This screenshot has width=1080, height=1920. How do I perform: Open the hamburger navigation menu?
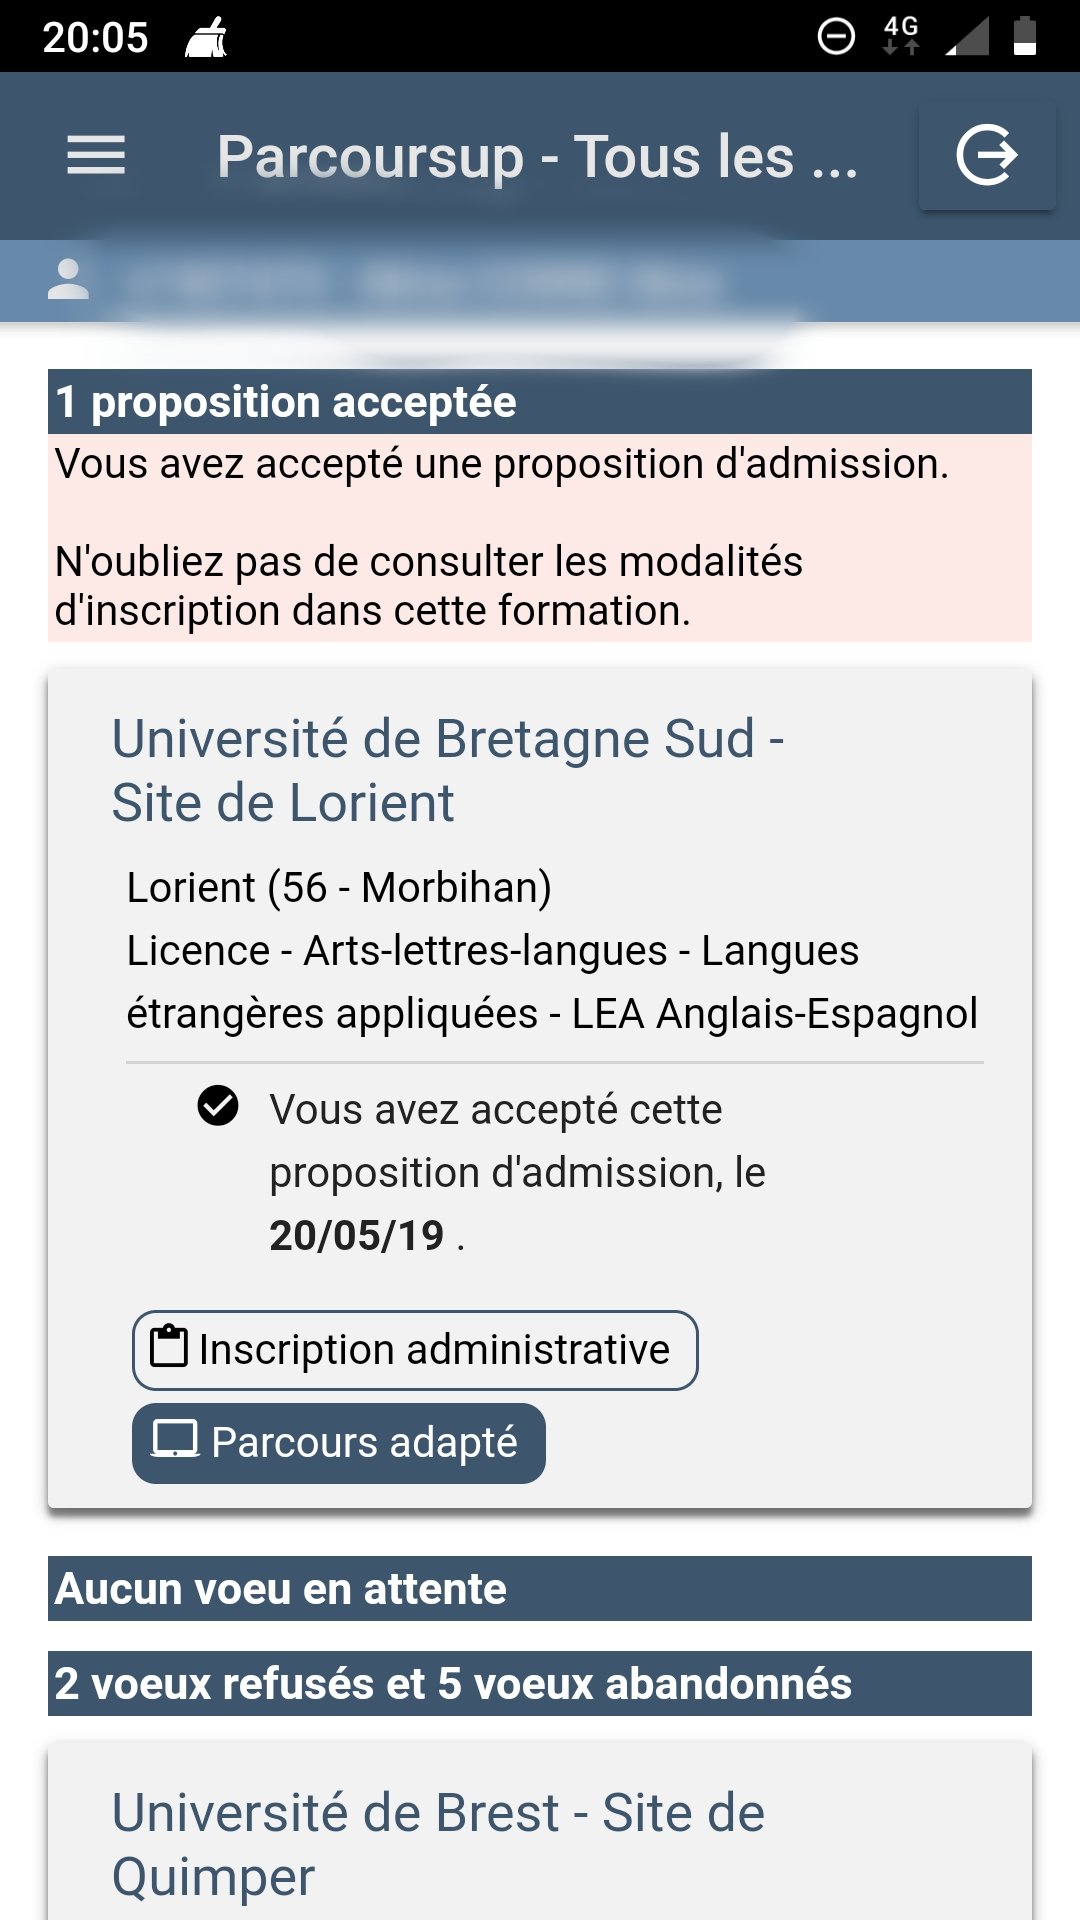click(x=96, y=156)
